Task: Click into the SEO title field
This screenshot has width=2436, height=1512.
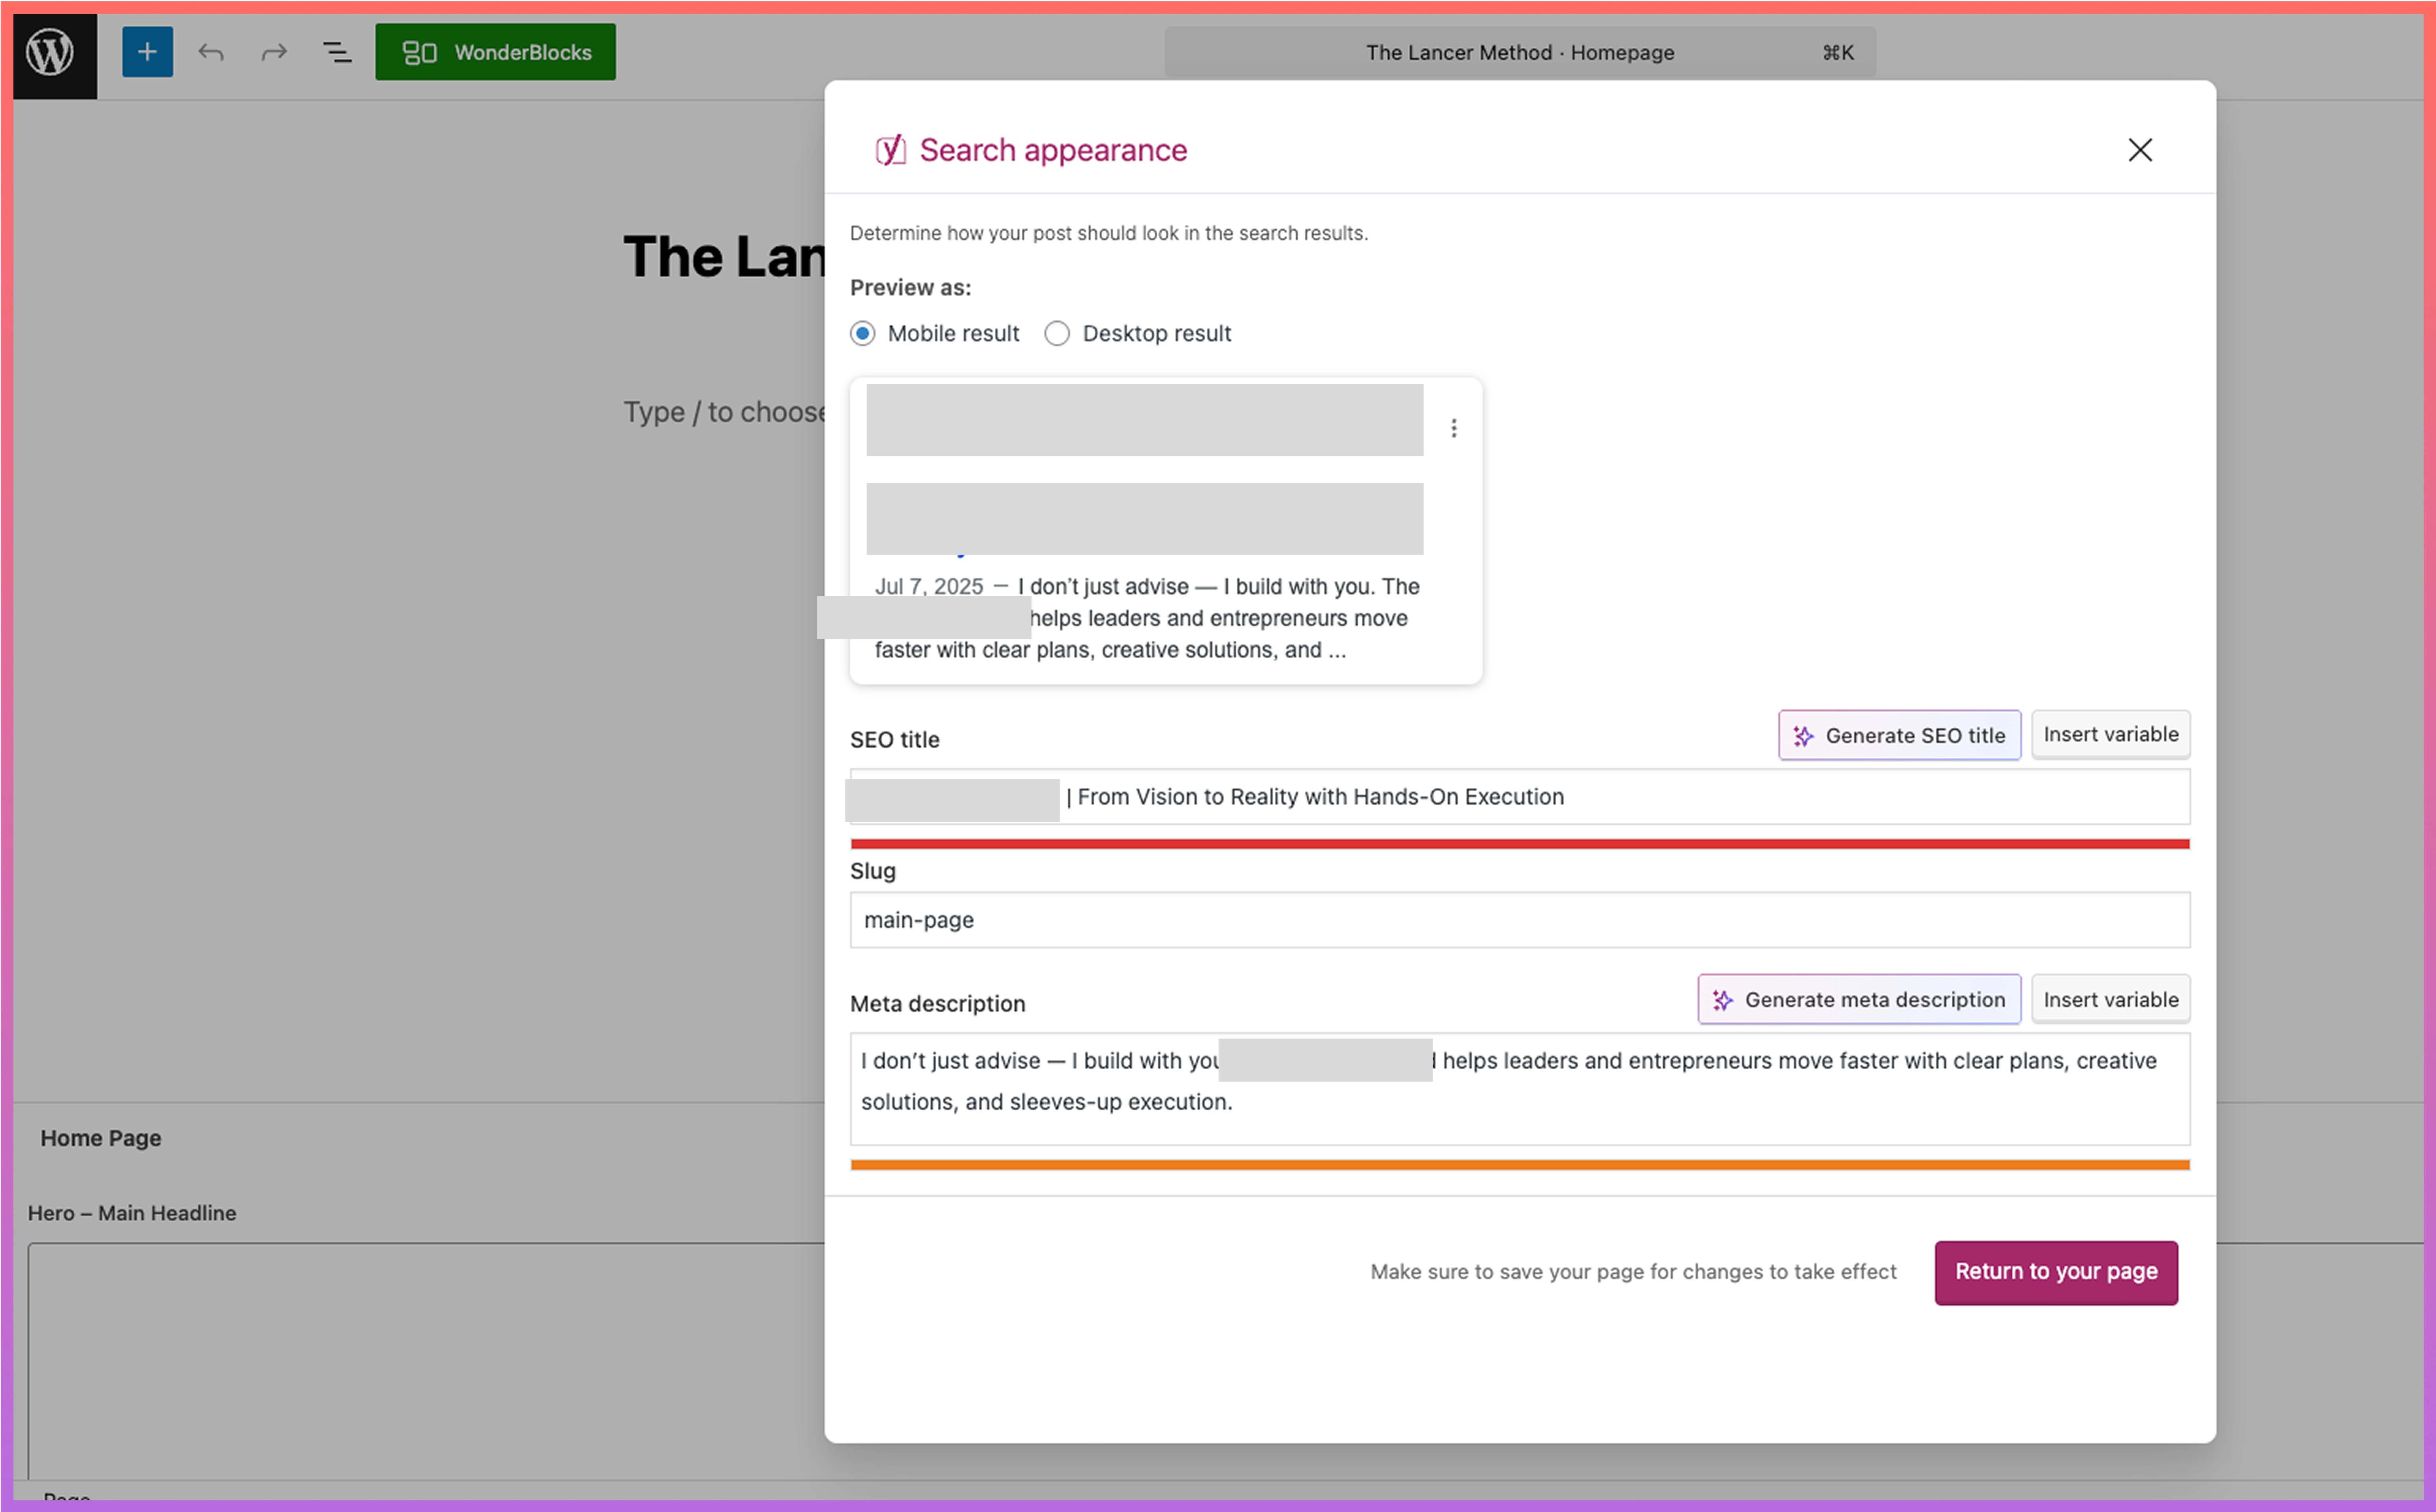Action: pos(1519,797)
